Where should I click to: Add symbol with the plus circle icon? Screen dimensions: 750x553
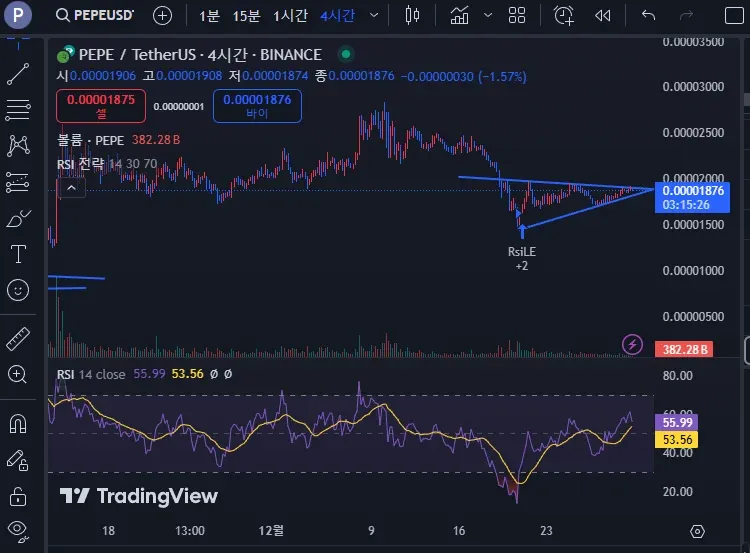162,16
